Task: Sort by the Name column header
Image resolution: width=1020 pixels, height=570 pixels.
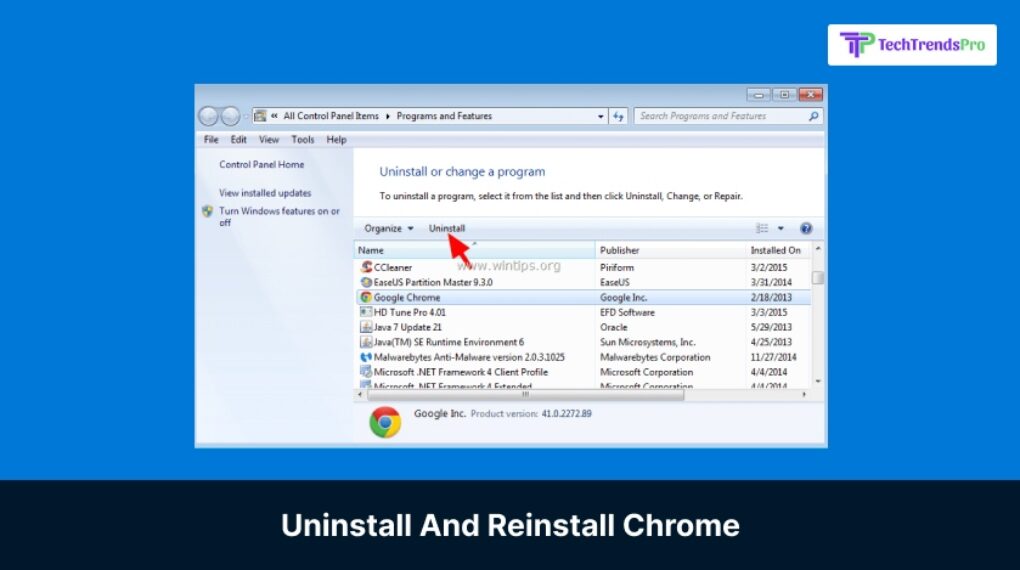Action: (x=474, y=250)
